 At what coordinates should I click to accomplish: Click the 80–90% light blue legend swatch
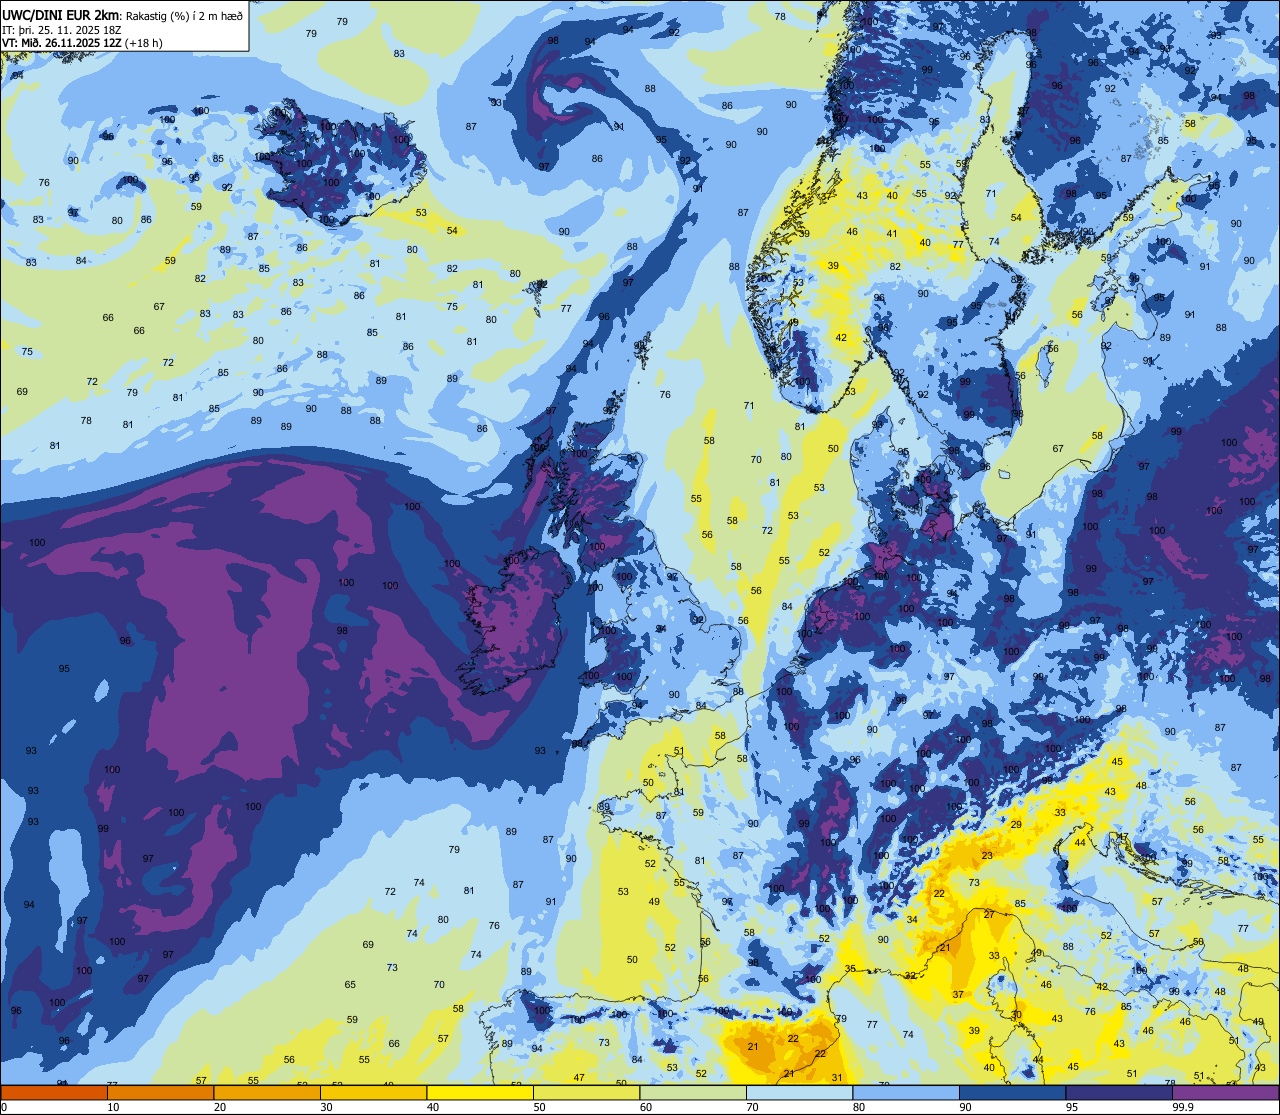906,1093
